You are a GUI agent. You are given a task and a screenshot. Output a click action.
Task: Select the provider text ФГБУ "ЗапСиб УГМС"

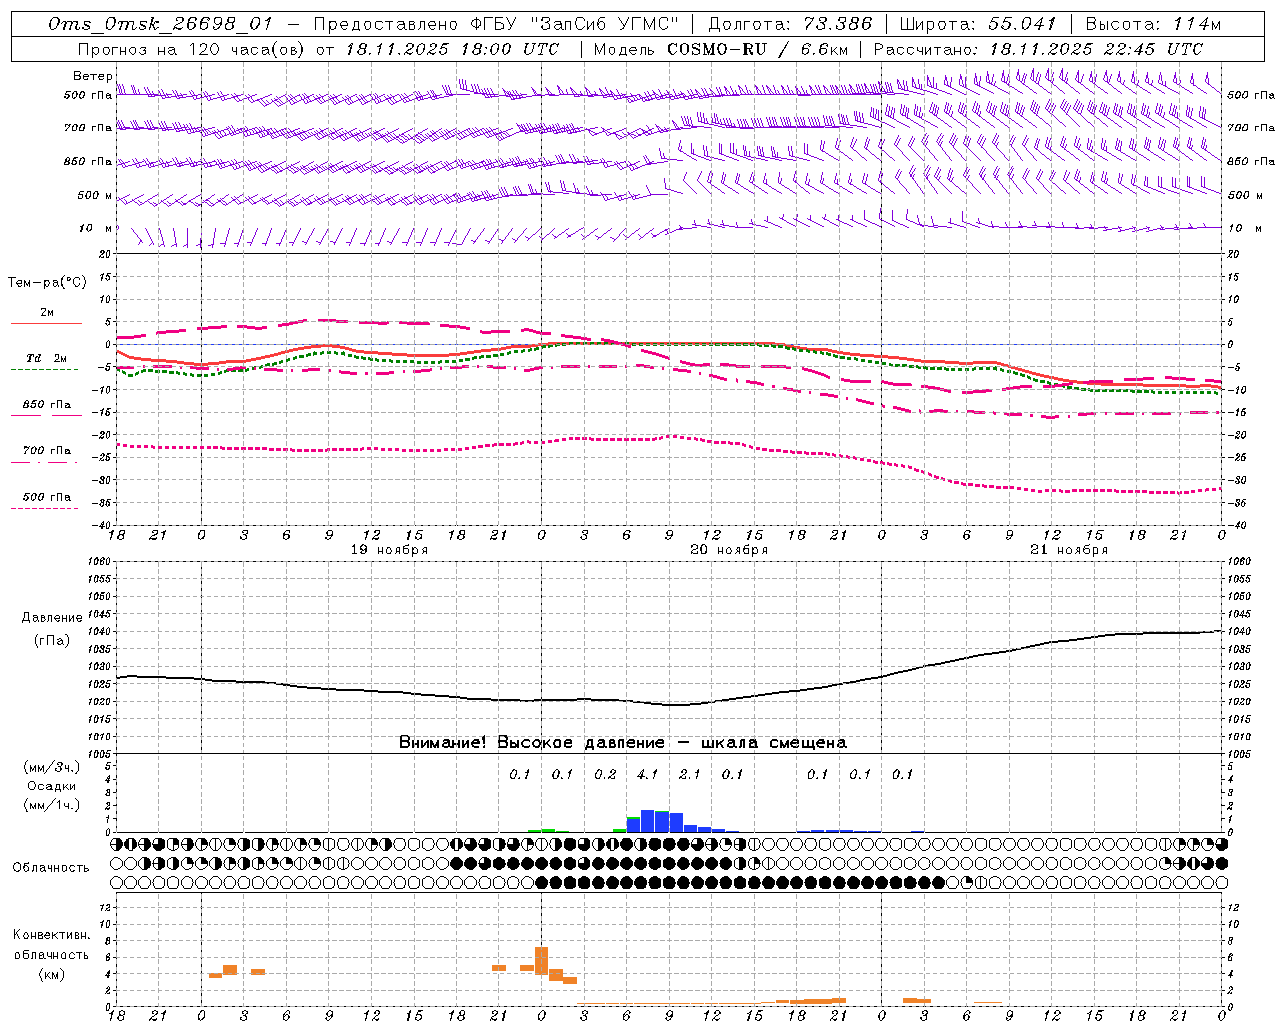(575, 24)
